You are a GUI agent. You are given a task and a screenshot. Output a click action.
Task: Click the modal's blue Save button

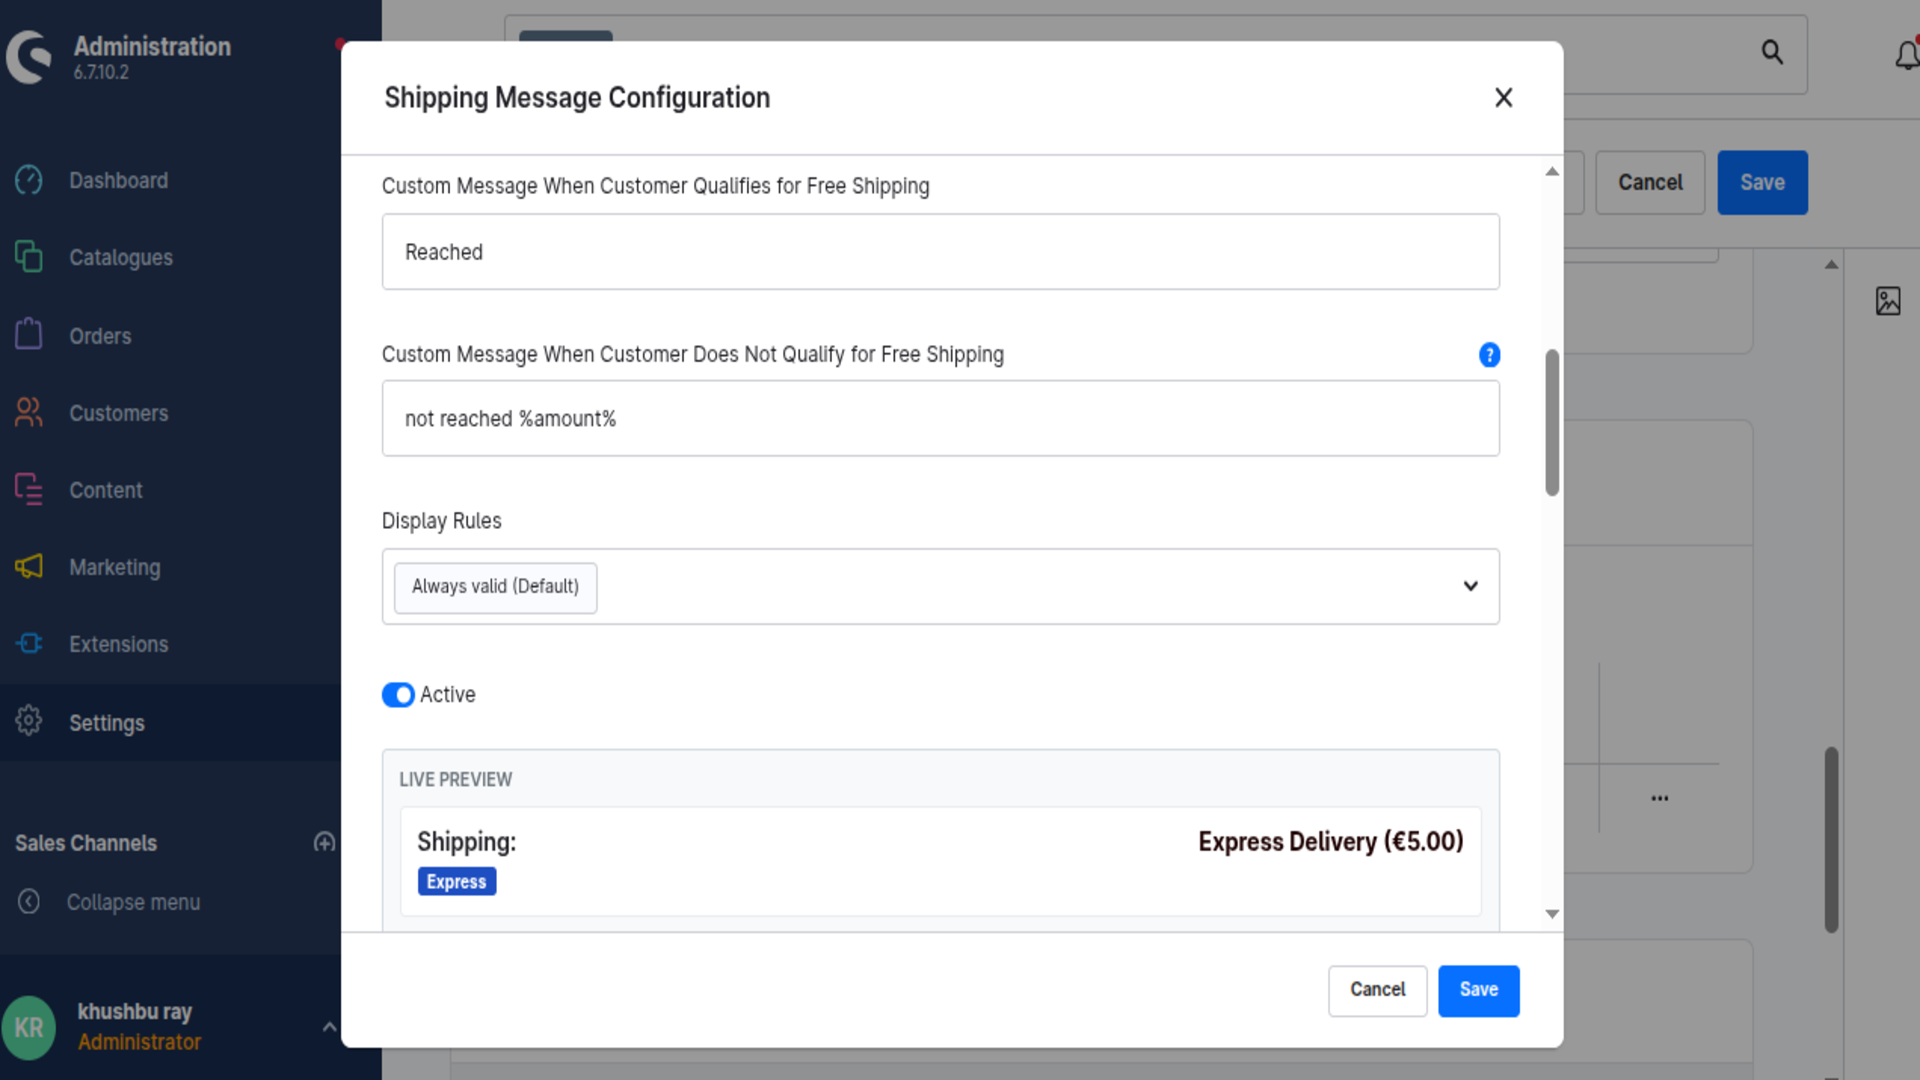(x=1478, y=990)
